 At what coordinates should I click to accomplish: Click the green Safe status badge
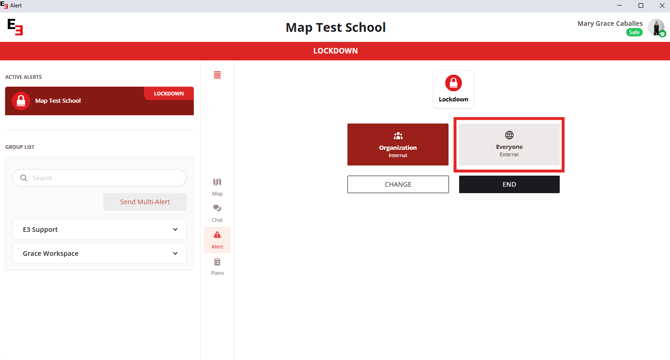(634, 32)
